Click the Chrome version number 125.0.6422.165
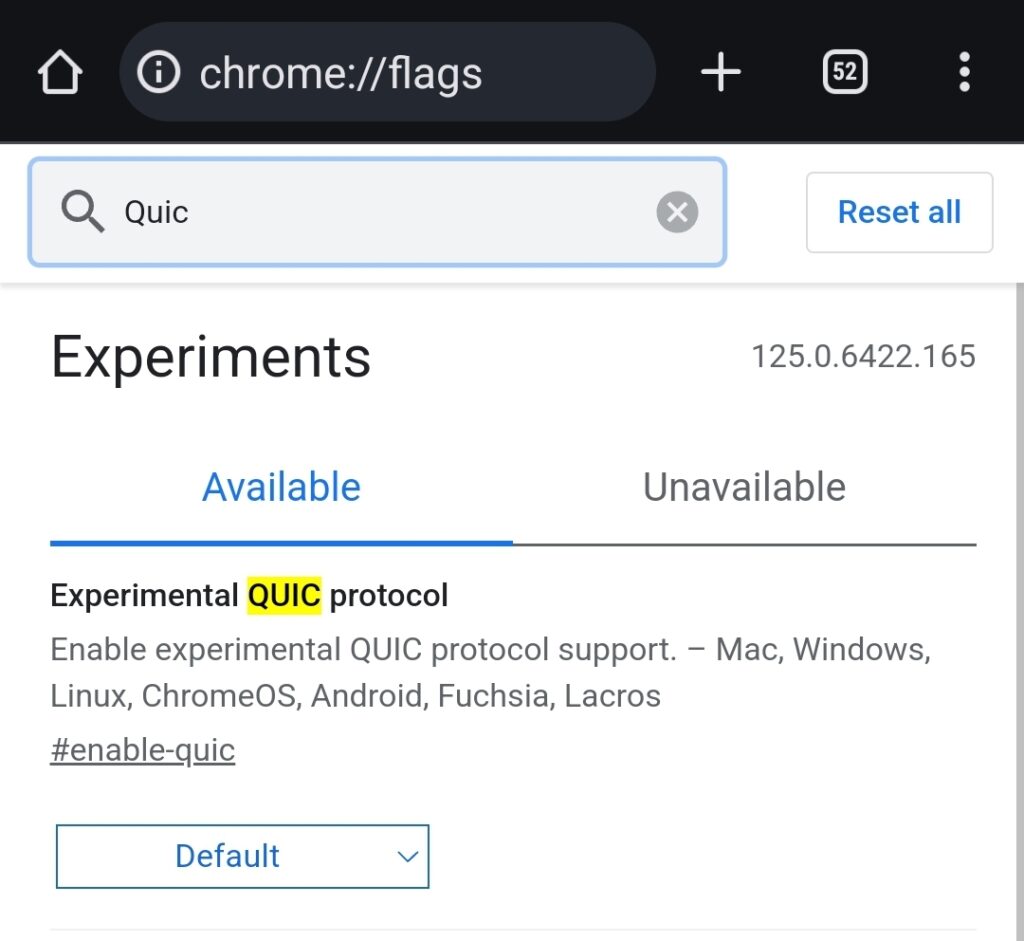Viewport: 1024px width, 941px height. pyautogui.click(x=863, y=357)
